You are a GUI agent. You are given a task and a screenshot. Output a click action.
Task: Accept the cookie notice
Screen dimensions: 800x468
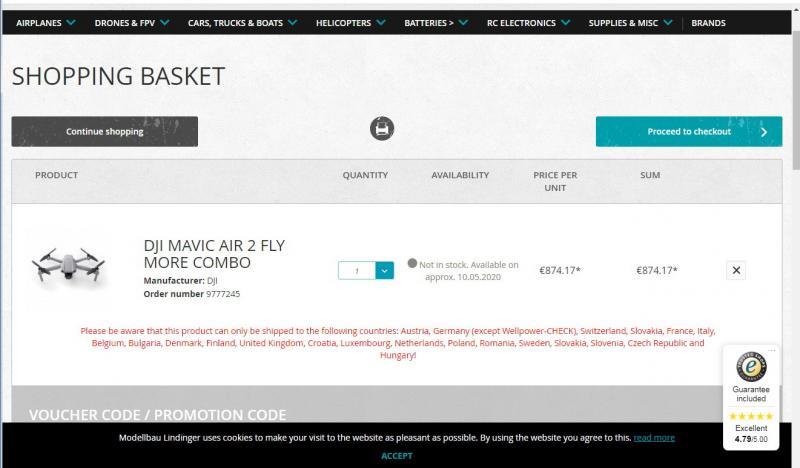pyautogui.click(x=396, y=456)
